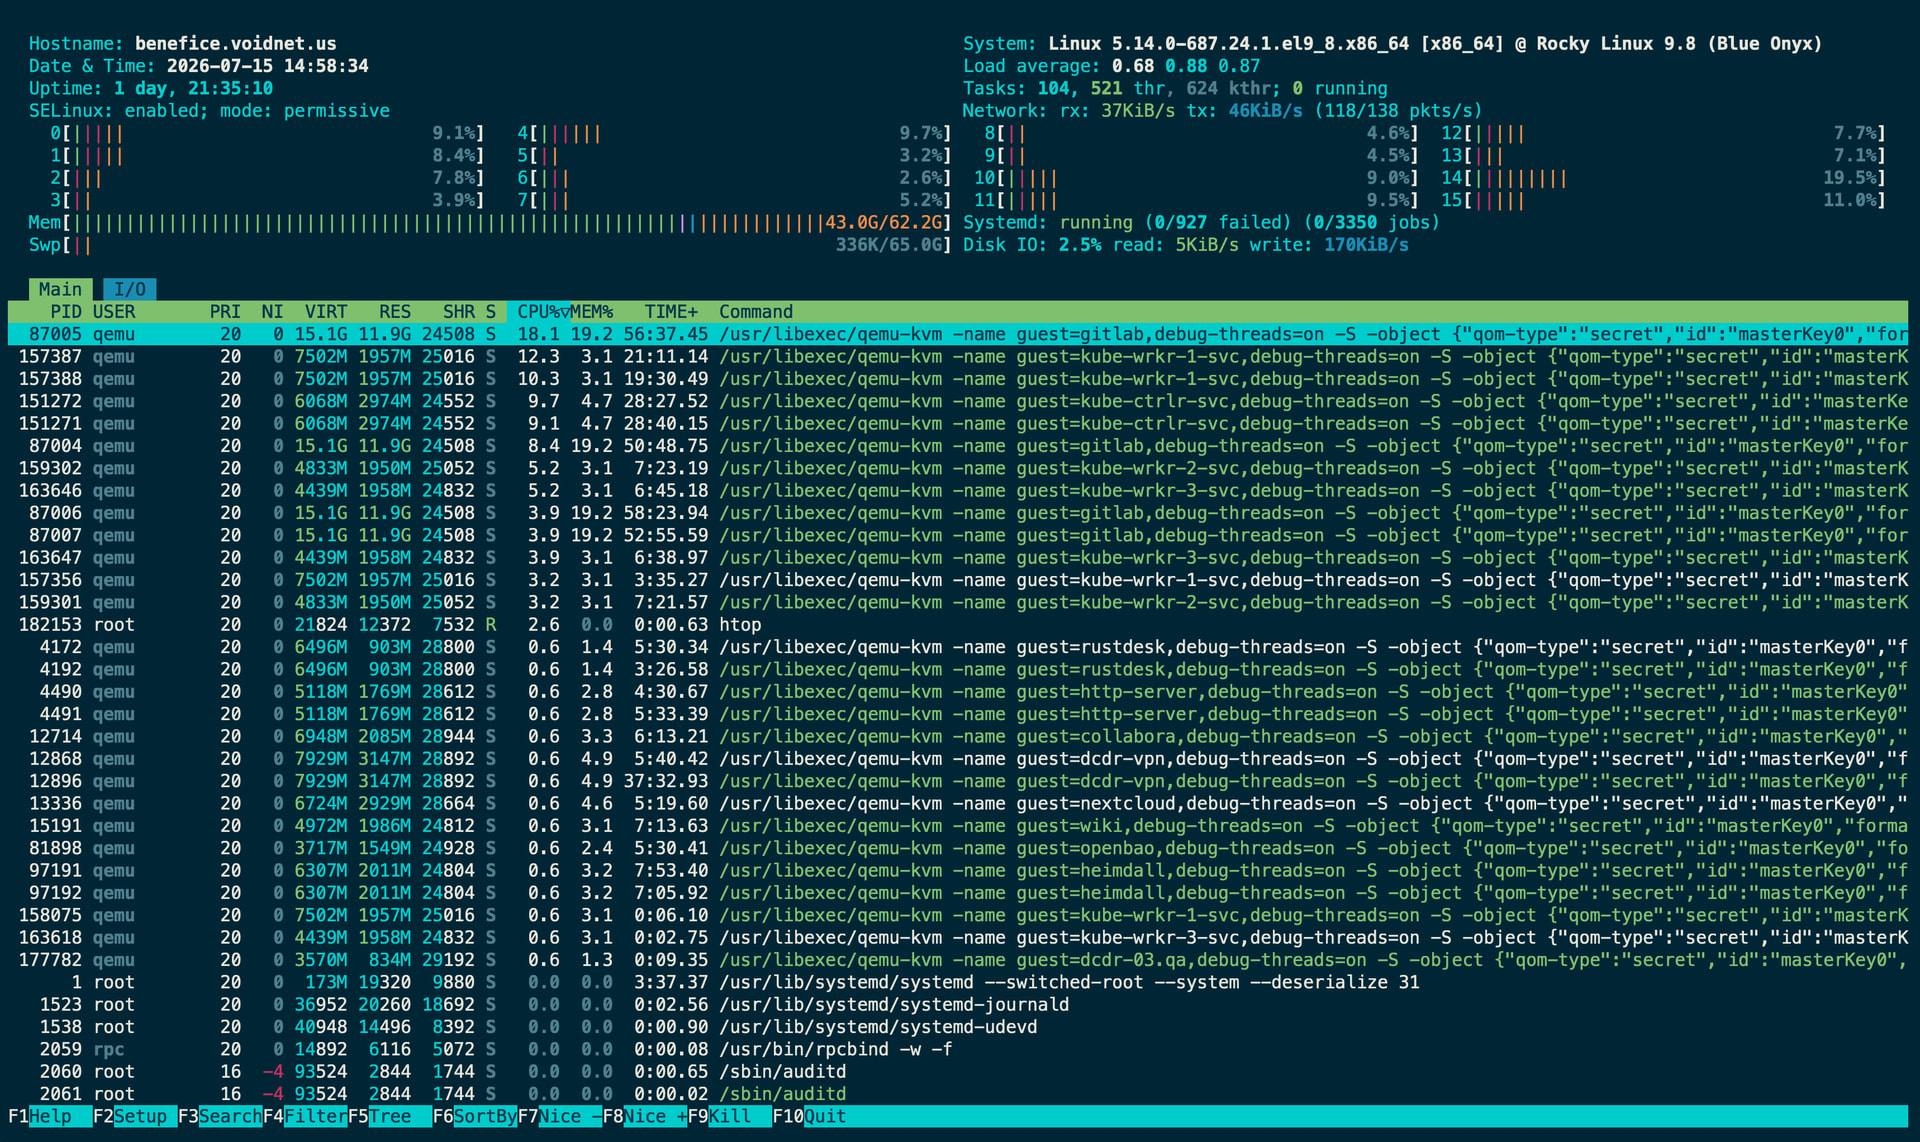The height and width of the screenshot is (1142, 1920).
Task: Select process row PID 151271
Action: tap(958, 423)
